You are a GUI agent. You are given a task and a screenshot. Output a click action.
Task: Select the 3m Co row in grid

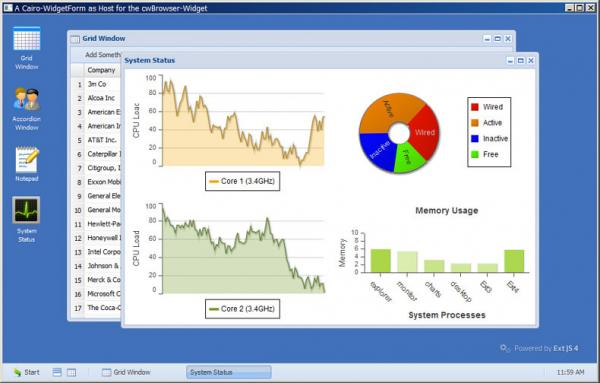pos(96,84)
